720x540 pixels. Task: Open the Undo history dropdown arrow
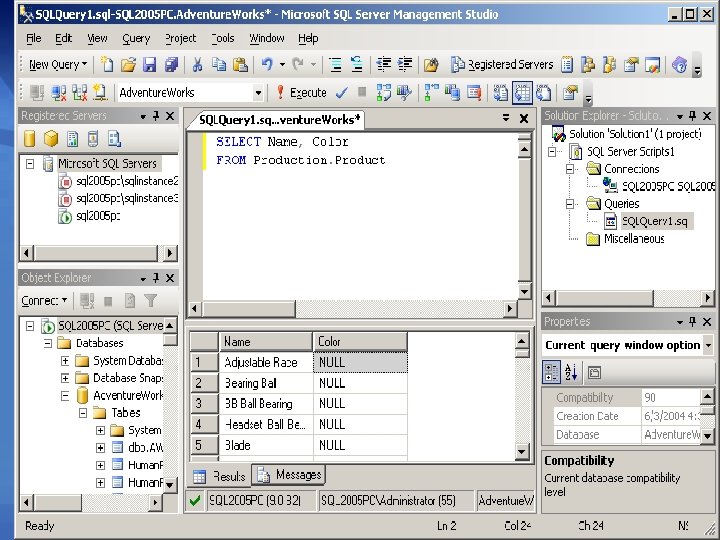(282, 65)
